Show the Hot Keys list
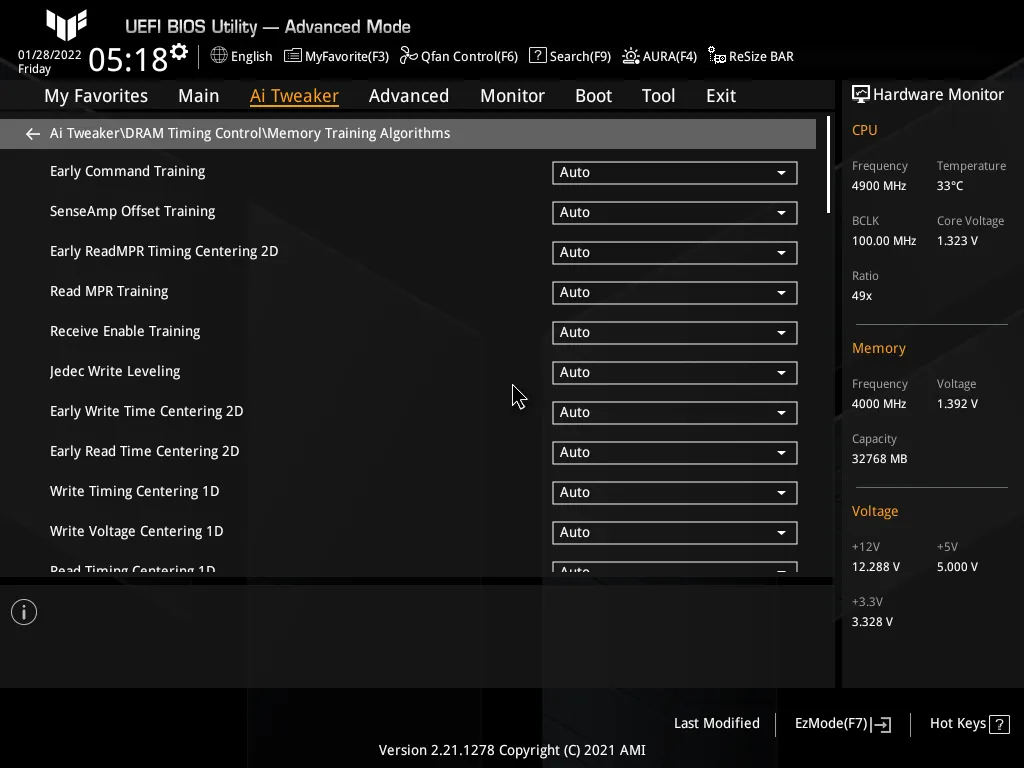The width and height of the screenshot is (1024, 768). point(958,724)
